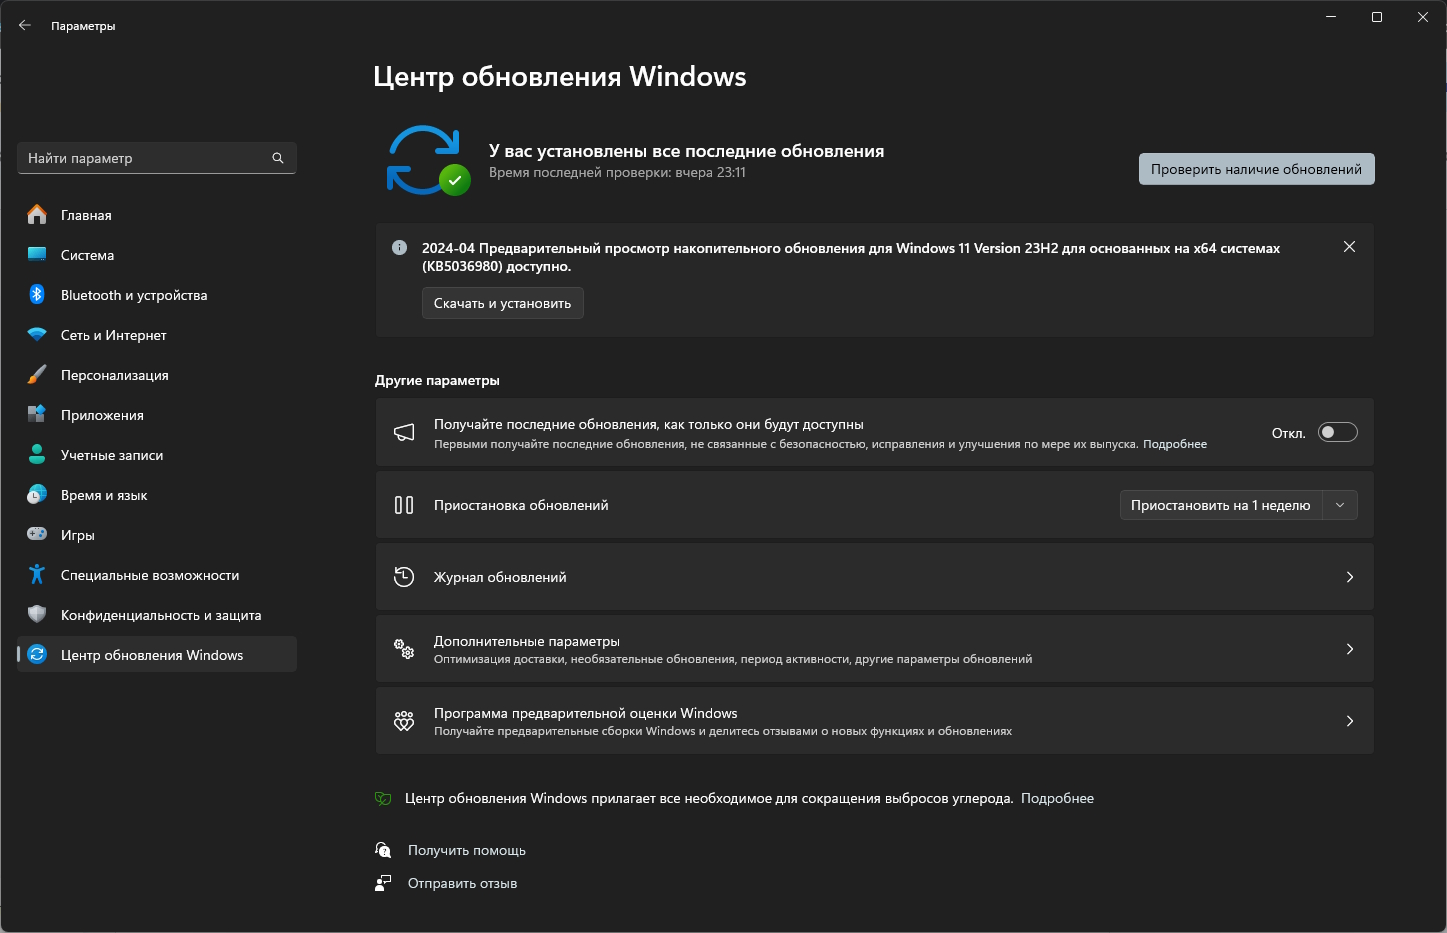Click the Wi-Fi icon next to Сеть и Интернет
The width and height of the screenshot is (1447, 933).
tap(37, 335)
